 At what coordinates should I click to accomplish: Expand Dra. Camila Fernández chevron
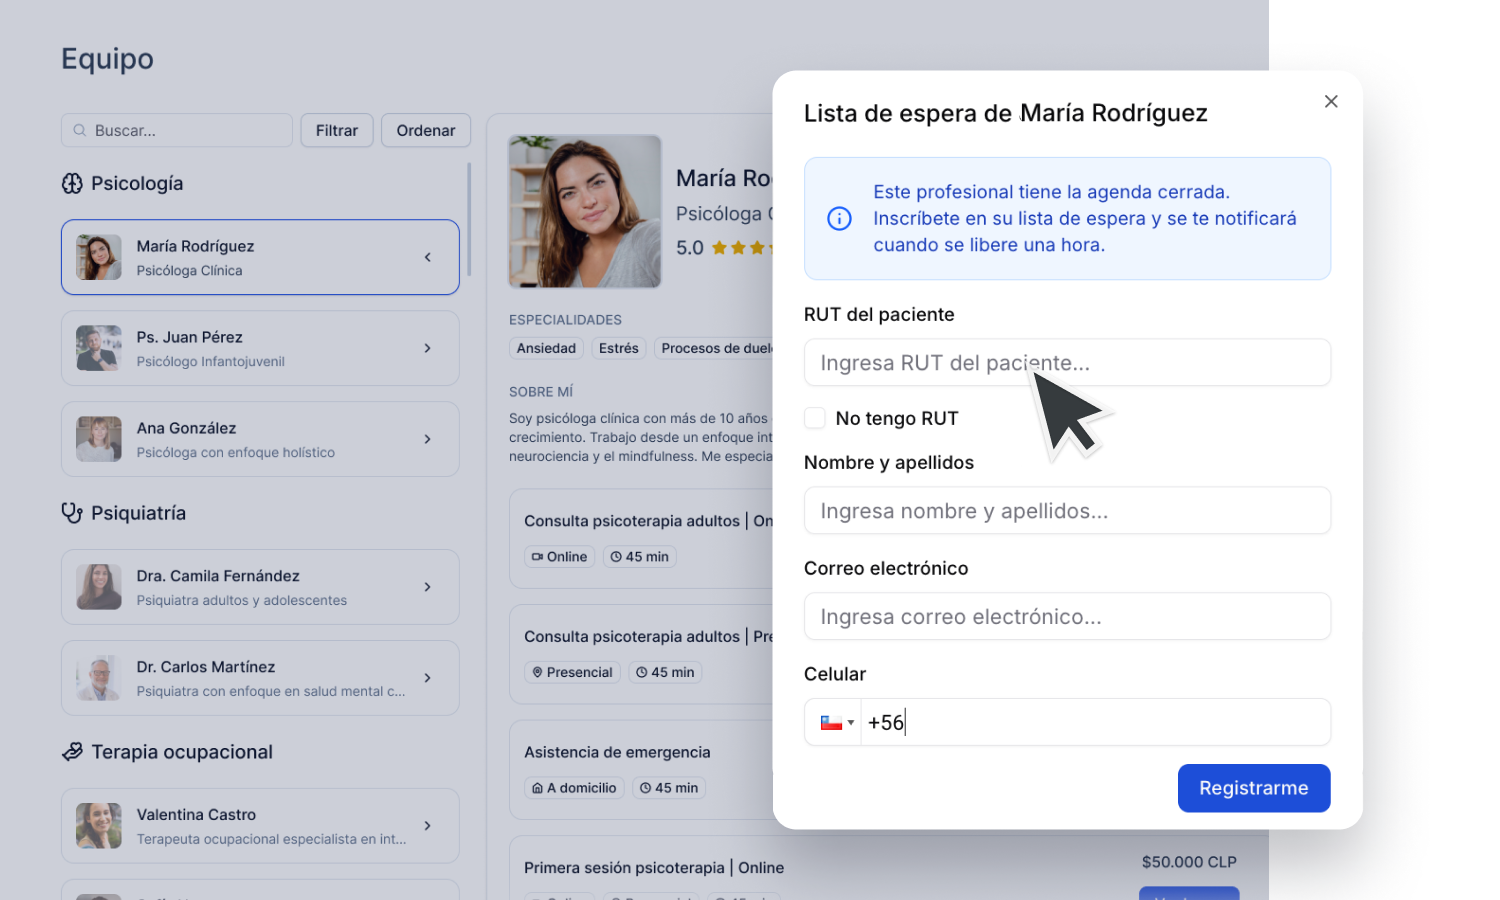(x=427, y=587)
